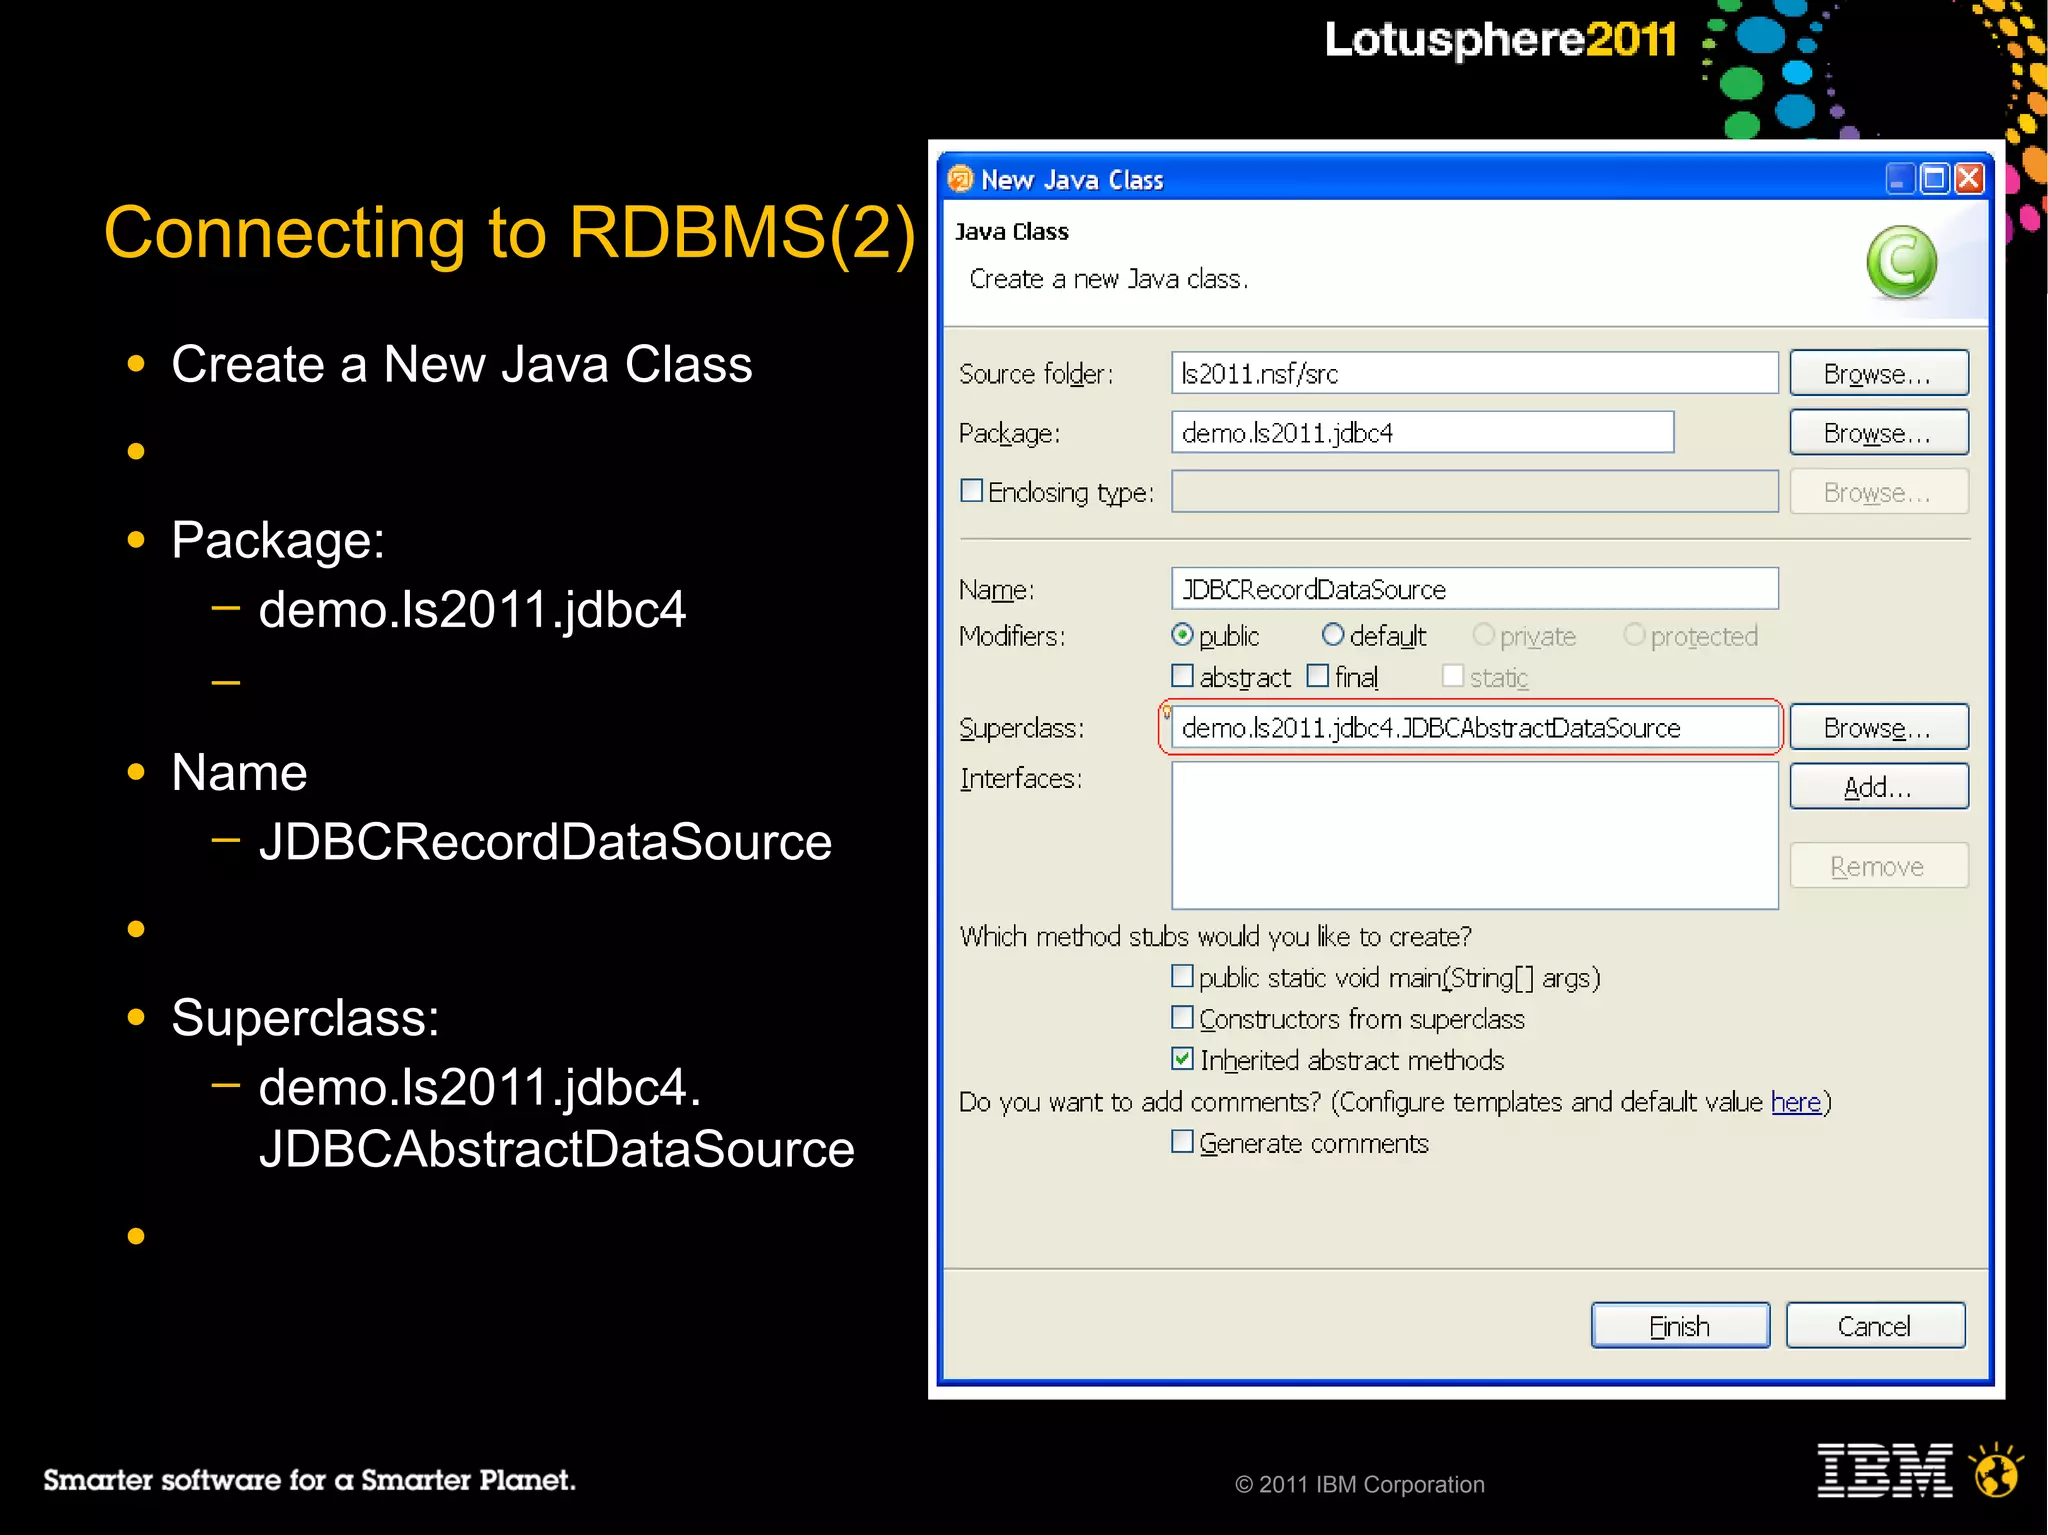Click the IBM logo on the slide
This screenshot has height=1535, width=2048.
point(1885,1470)
